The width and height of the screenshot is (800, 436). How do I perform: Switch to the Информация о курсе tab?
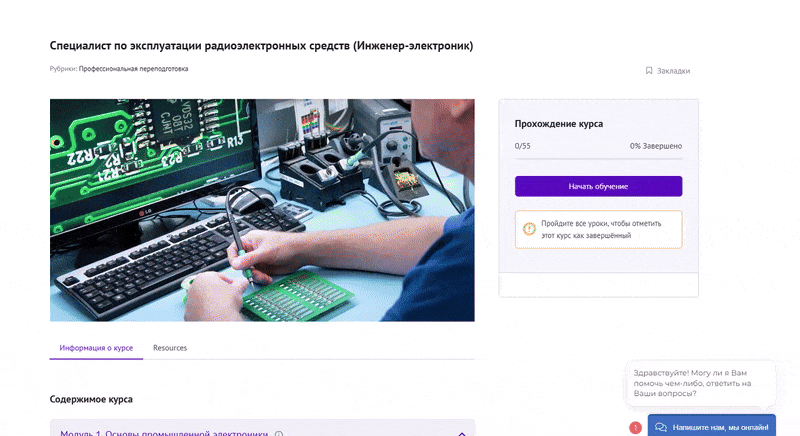96,348
